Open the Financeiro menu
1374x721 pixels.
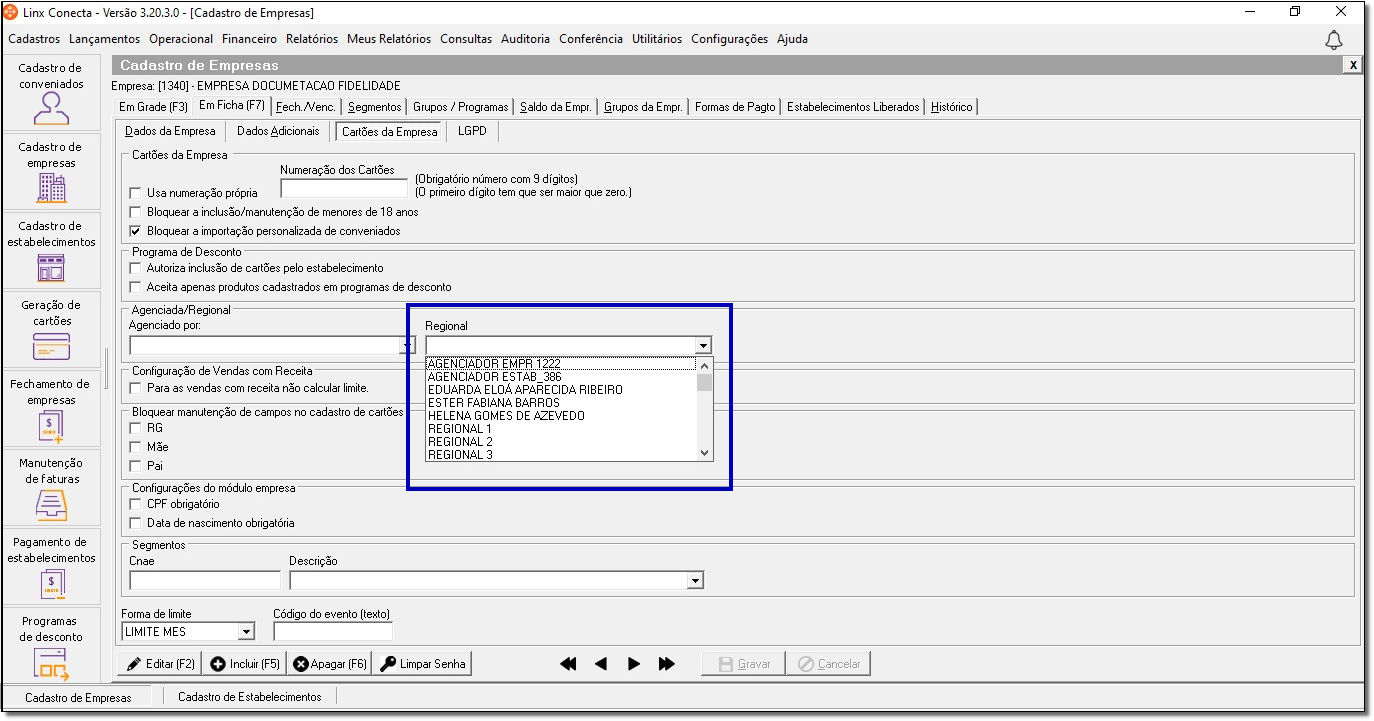(250, 39)
